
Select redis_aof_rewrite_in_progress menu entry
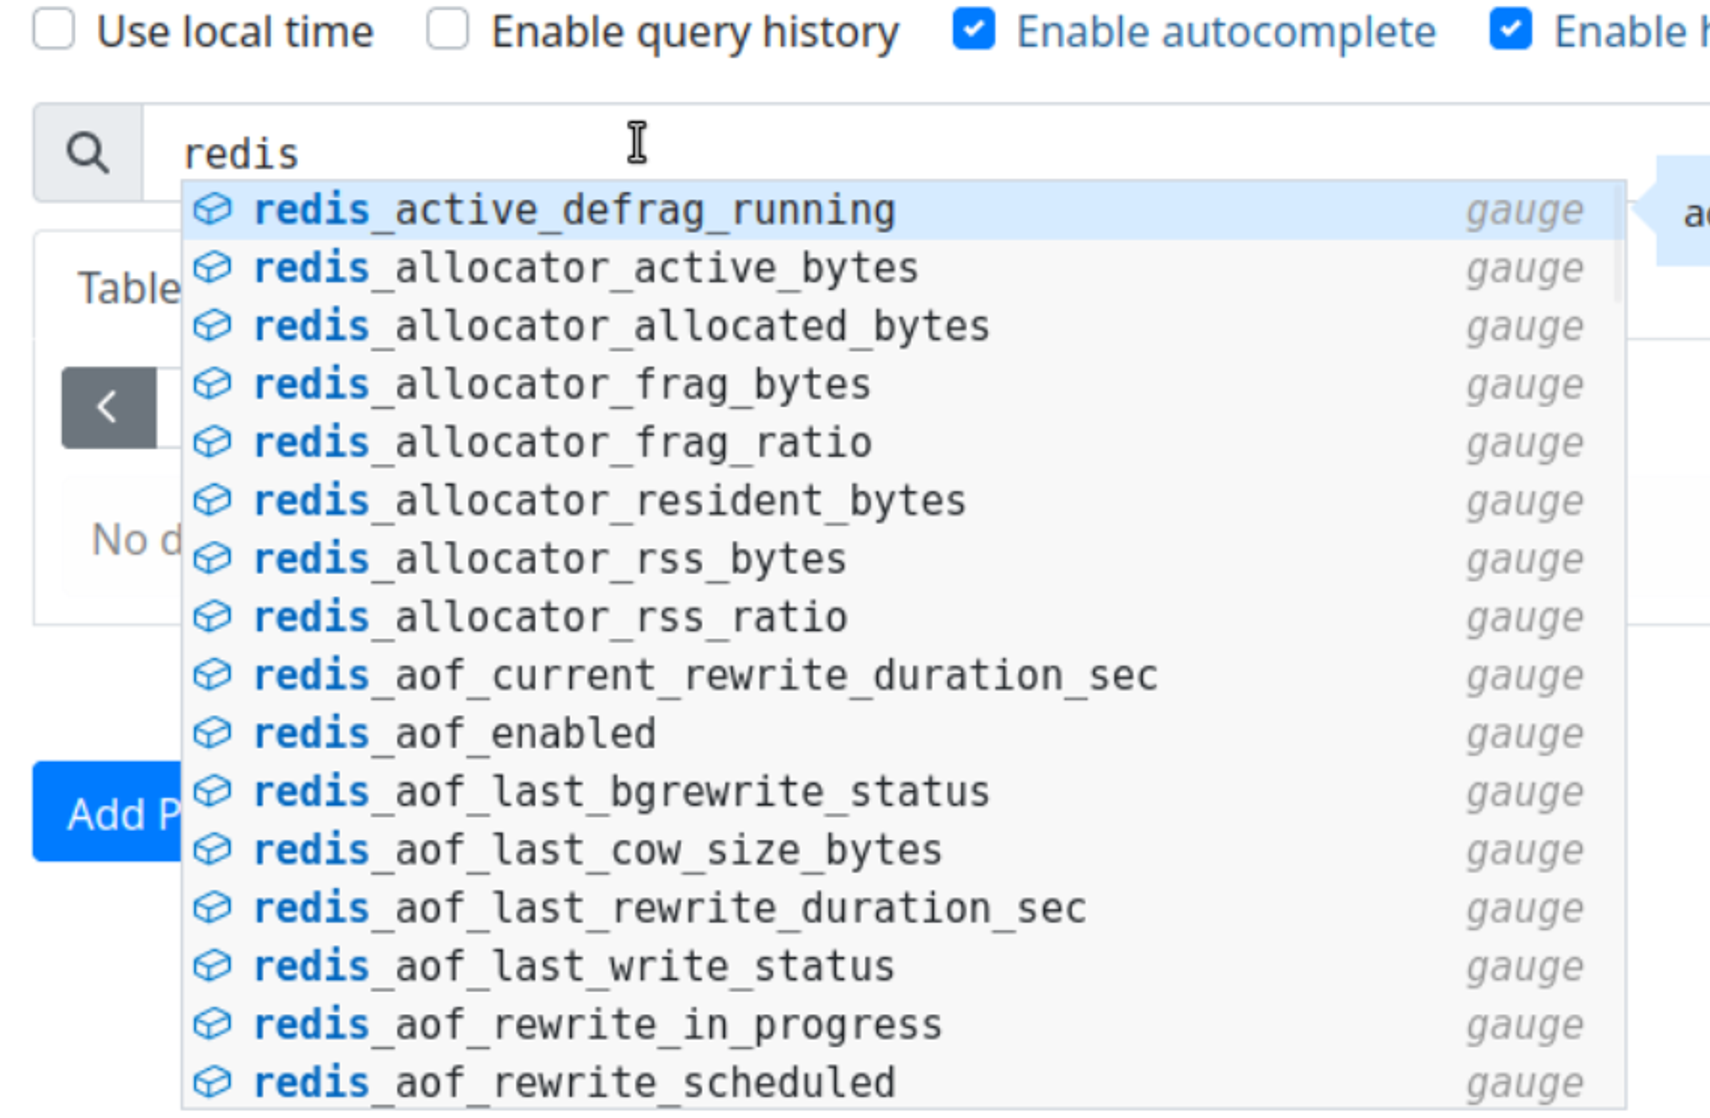coord(597,1025)
